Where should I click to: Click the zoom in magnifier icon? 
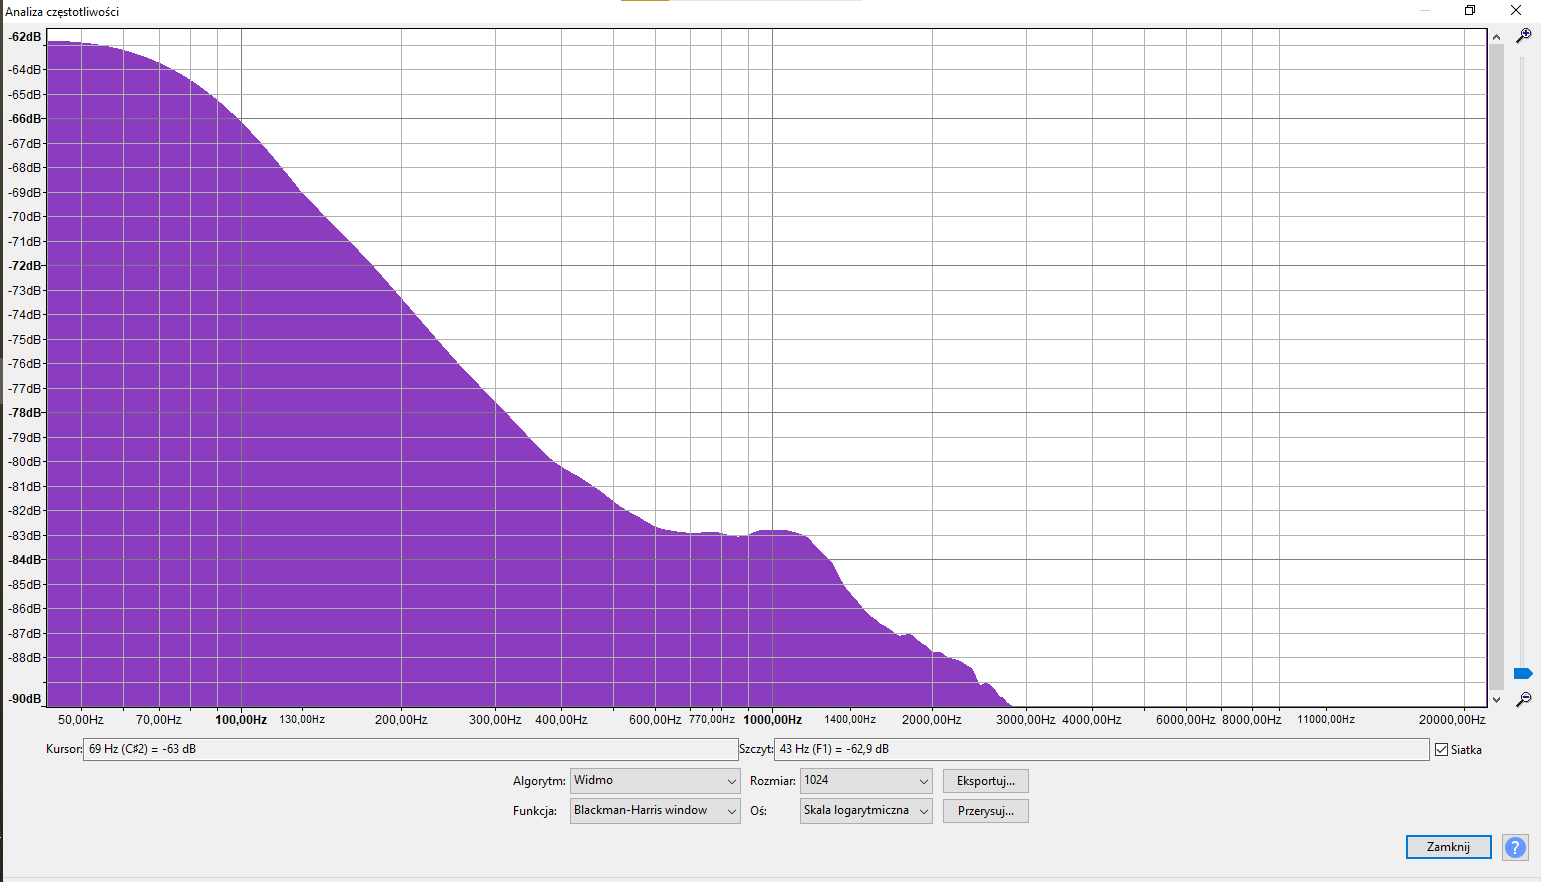[x=1523, y=36]
